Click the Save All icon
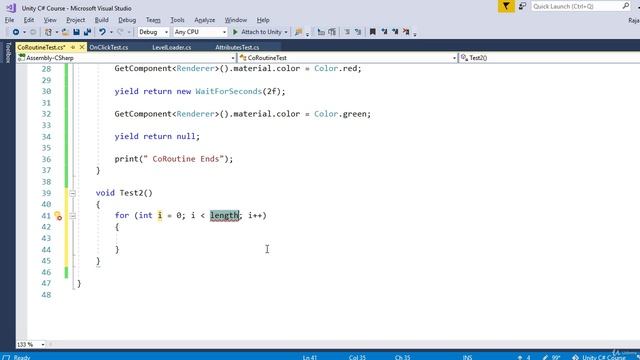The image size is (640, 360). click(x=87, y=32)
